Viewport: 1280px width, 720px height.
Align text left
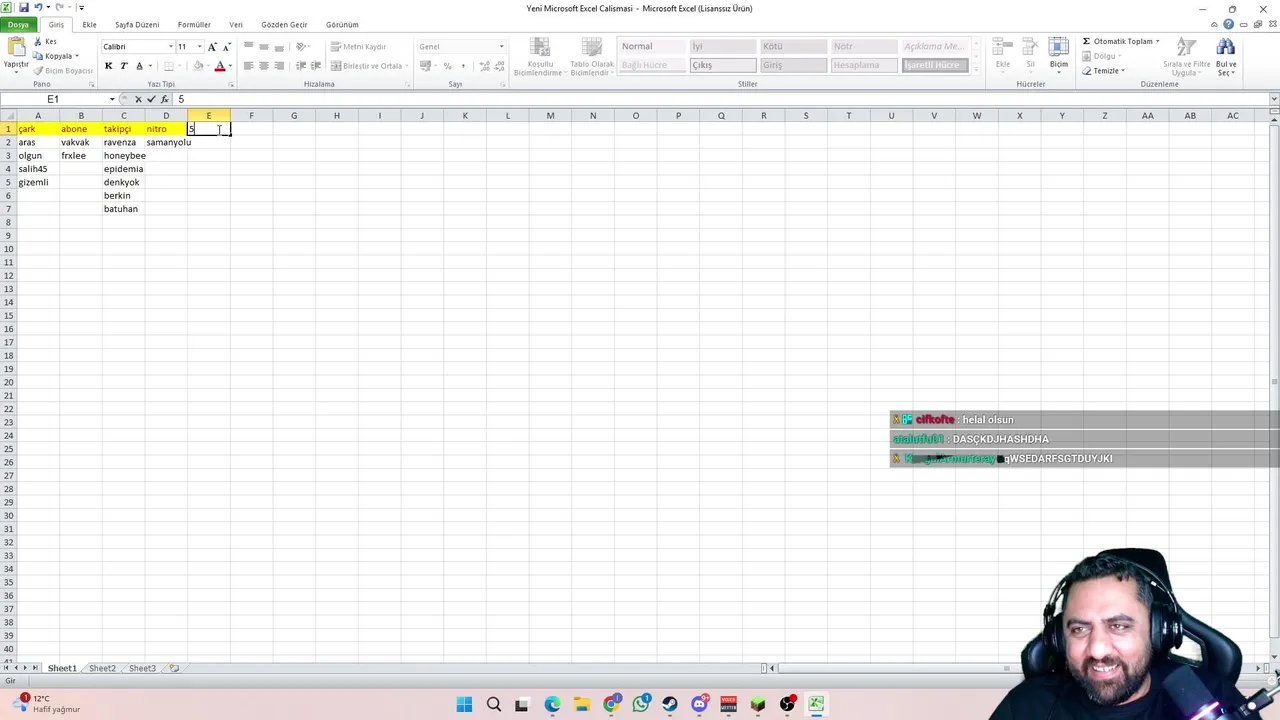pyautogui.click(x=248, y=66)
